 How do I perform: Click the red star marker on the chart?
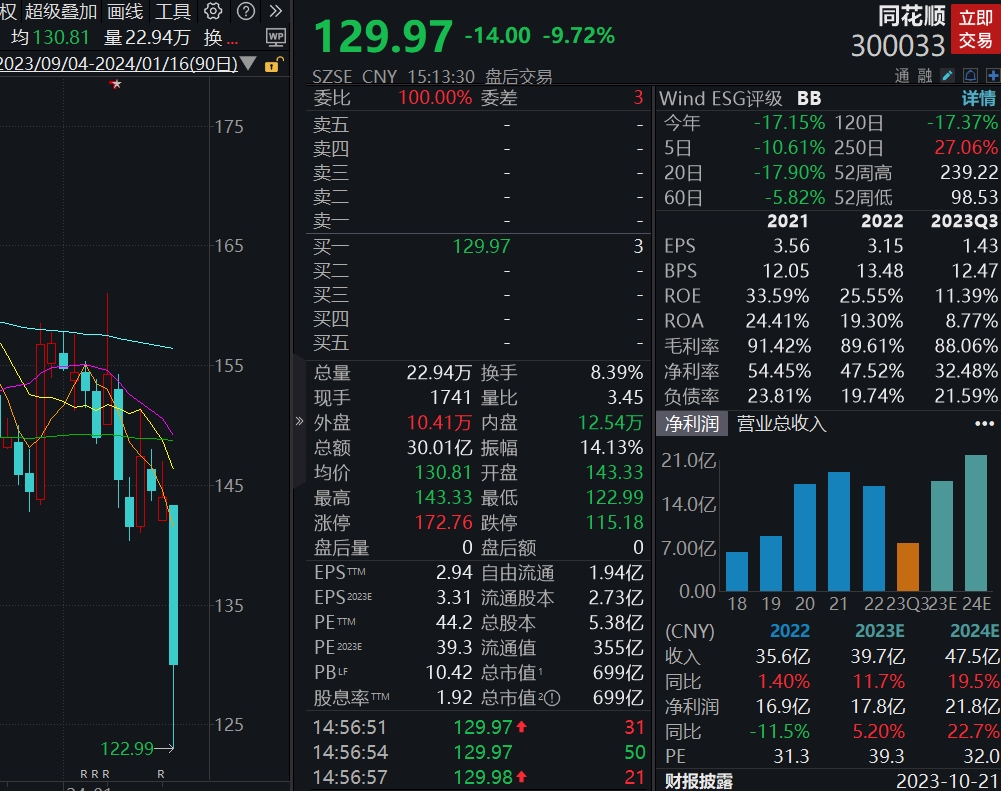click(x=116, y=84)
